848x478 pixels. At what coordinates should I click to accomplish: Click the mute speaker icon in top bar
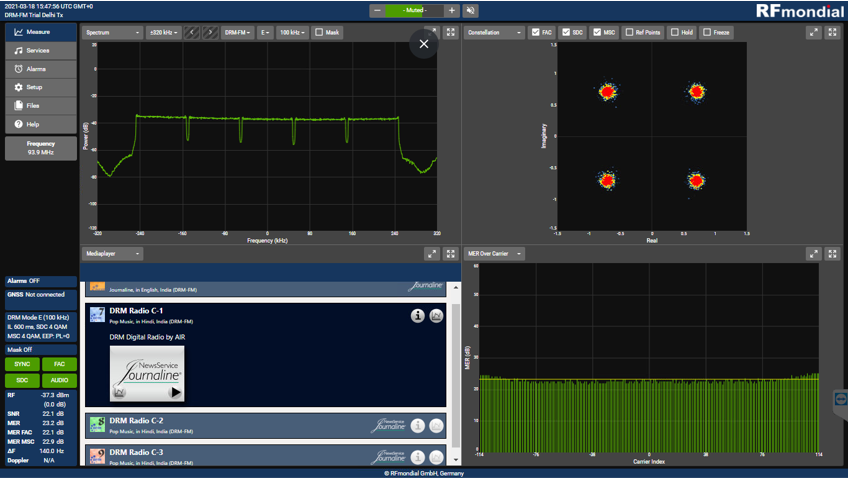pyautogui.click(x=471, y=11)
